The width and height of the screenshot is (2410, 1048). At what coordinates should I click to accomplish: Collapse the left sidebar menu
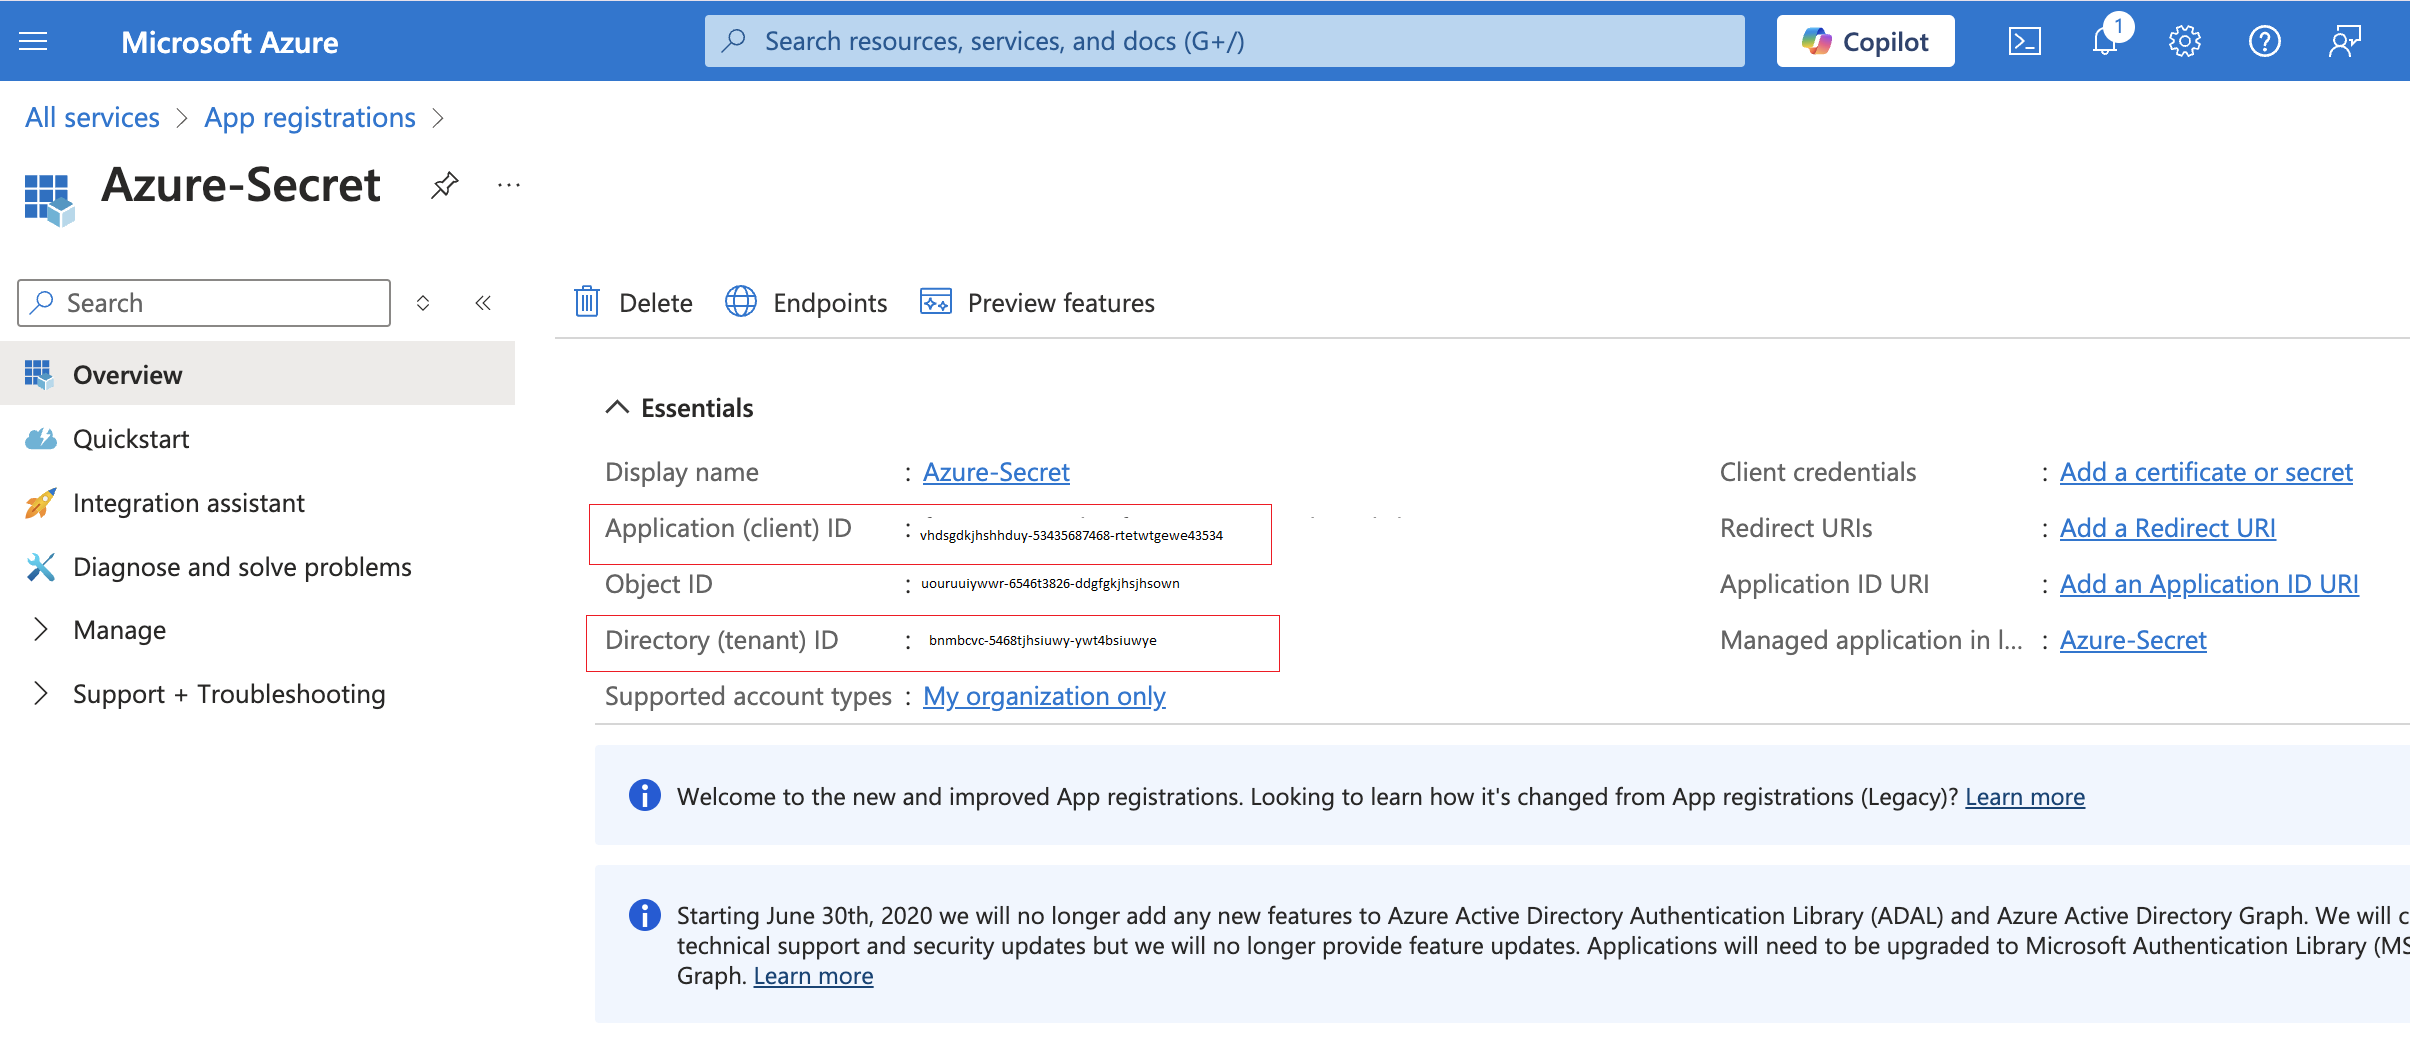click(x=483, y=303)
